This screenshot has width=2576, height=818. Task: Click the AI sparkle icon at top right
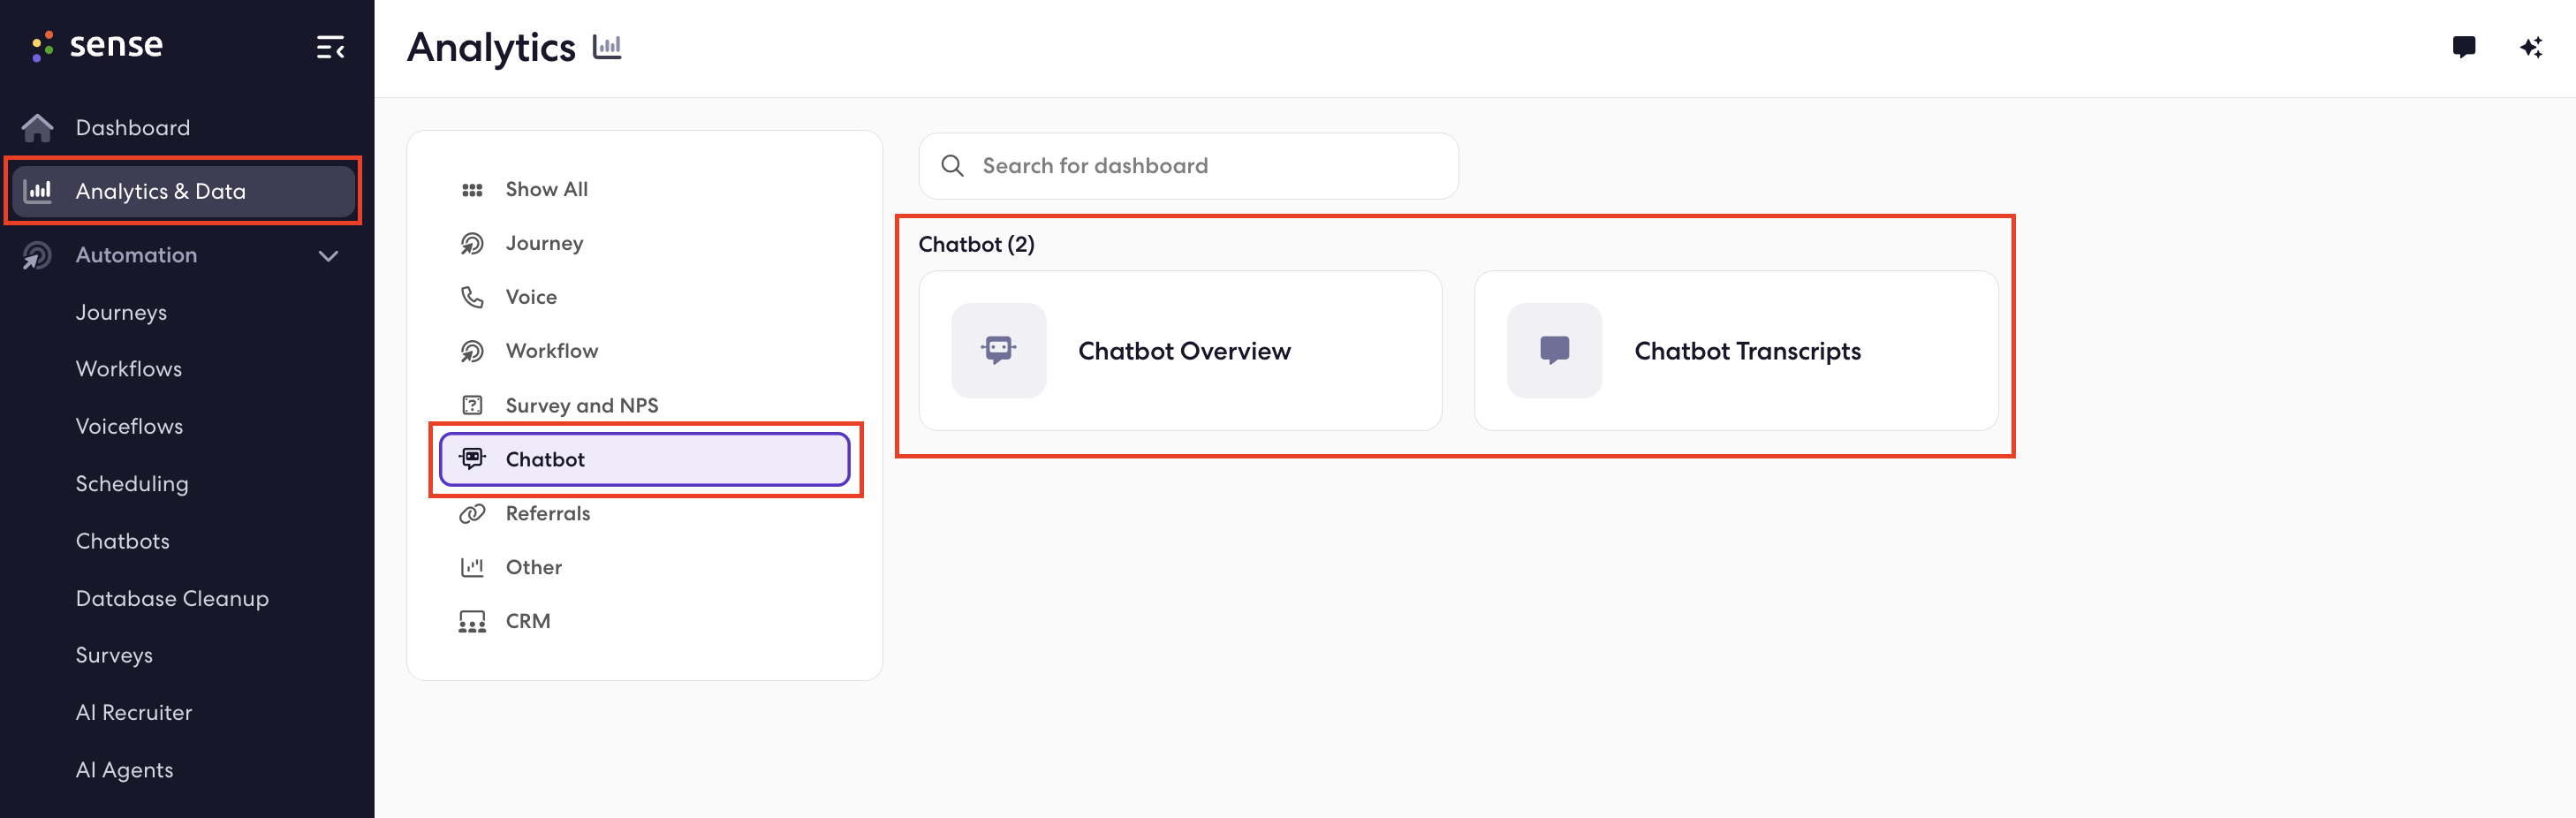coord(2531,47)
